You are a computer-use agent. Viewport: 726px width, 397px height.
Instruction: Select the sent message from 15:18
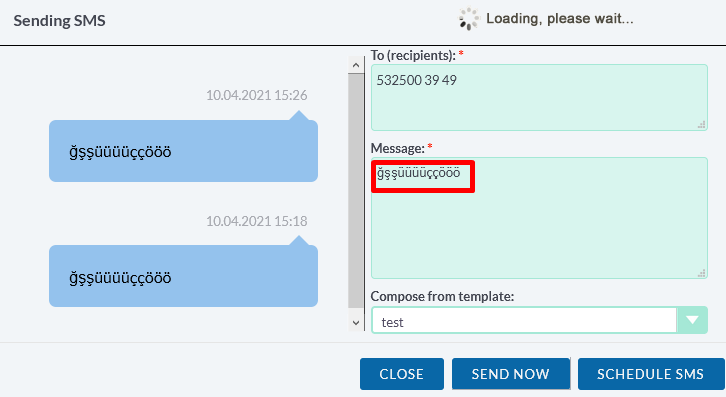point(183,276)
